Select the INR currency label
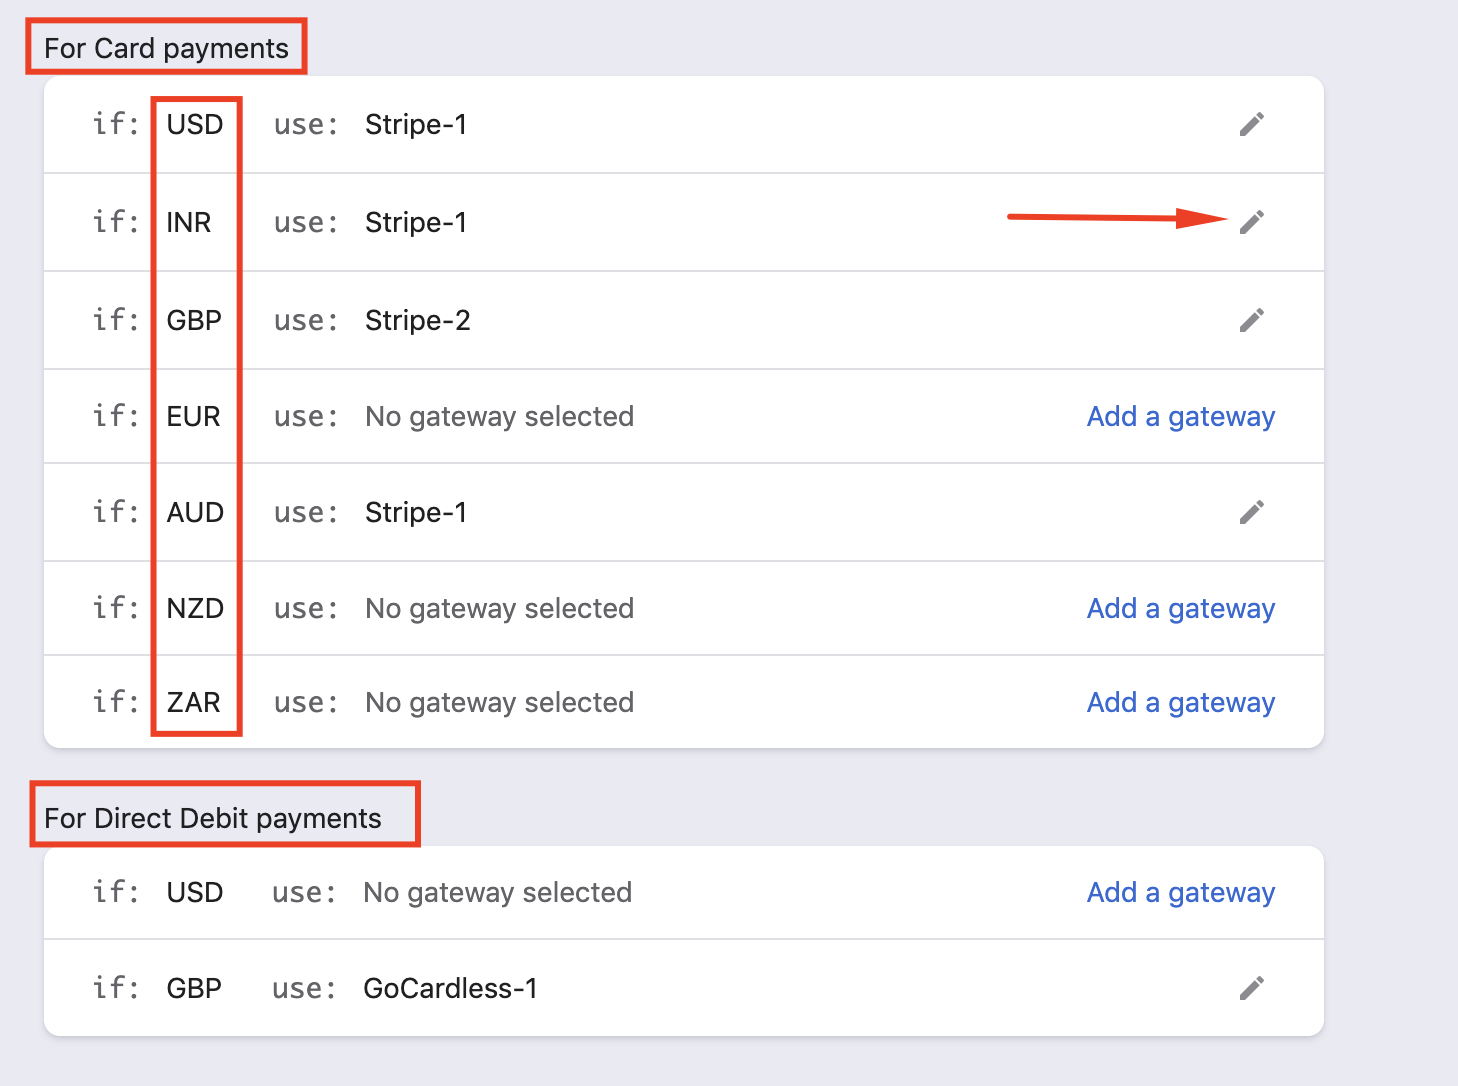Screen dimensions: 1458x1086 189,222
